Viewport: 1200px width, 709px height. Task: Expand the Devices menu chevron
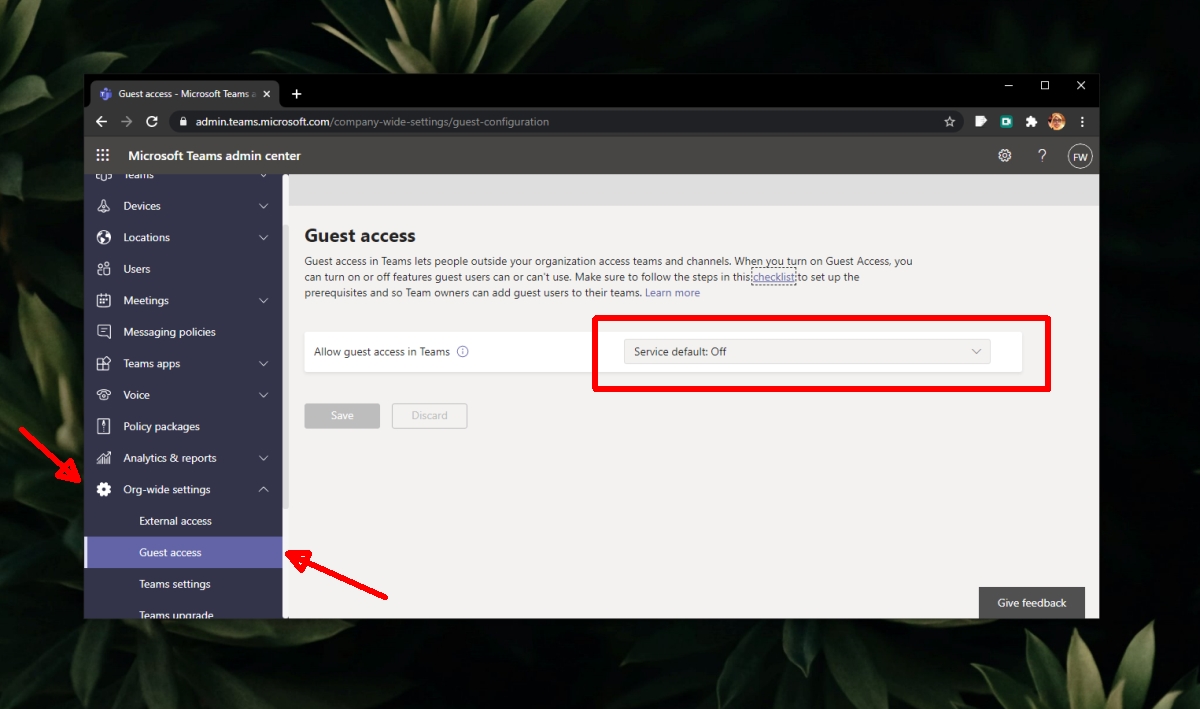tap(264, 206)
